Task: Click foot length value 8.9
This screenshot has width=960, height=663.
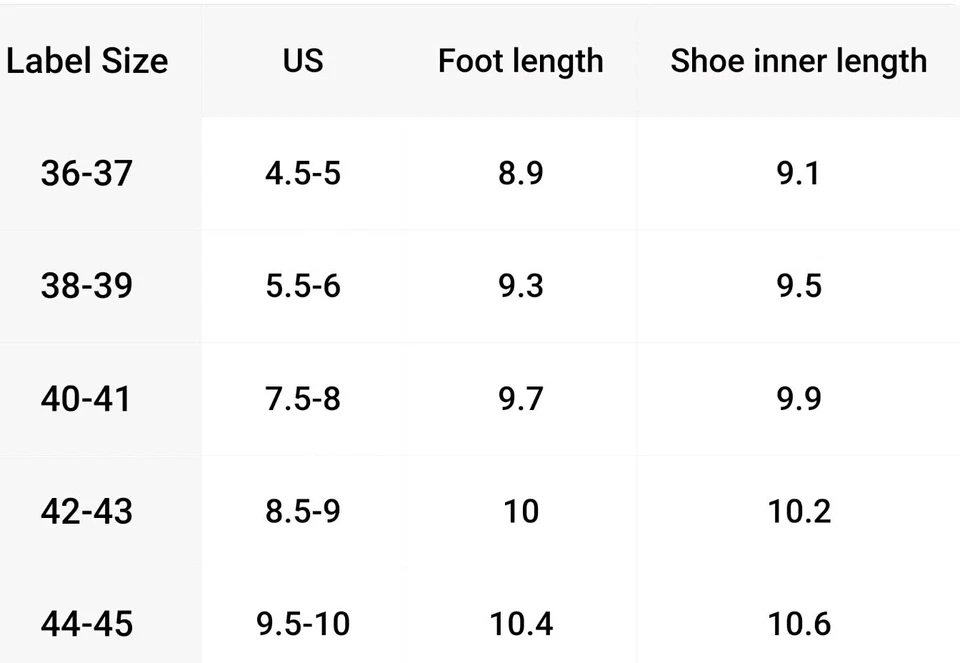Action: pos(520,174)
